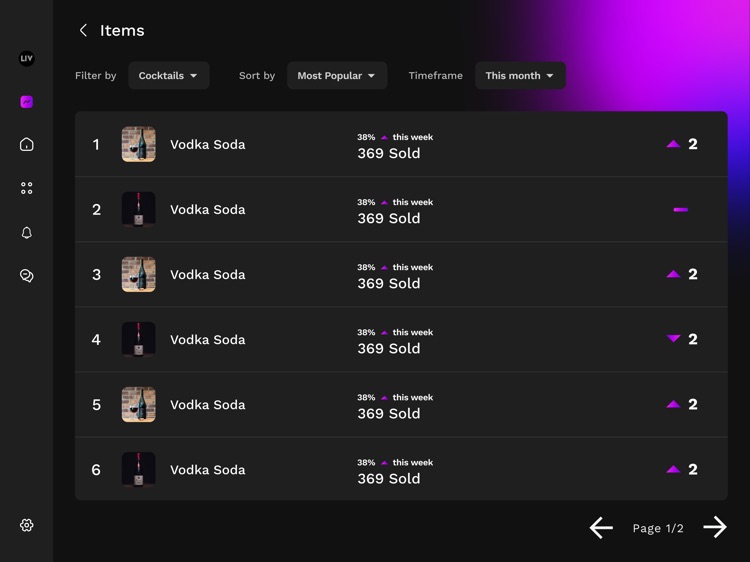
Task: Click the 38% this week figure in row 4
Action: [395, 332]
